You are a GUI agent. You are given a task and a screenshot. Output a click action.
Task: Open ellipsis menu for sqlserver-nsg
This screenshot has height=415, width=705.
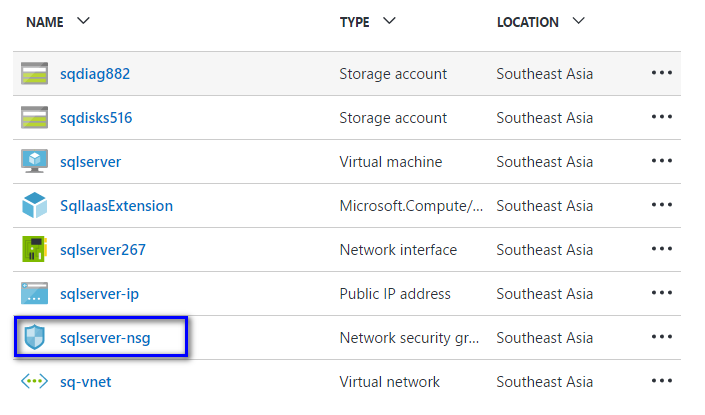coord(662,337)
